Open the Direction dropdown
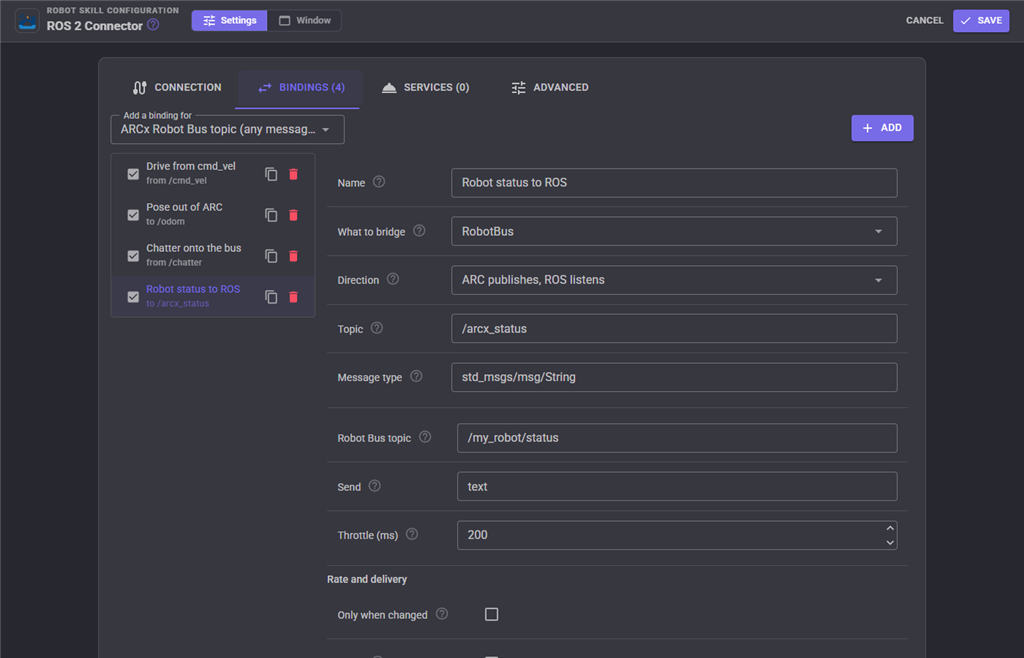This screenshot has height=658, width=1024. coord(674,280)
